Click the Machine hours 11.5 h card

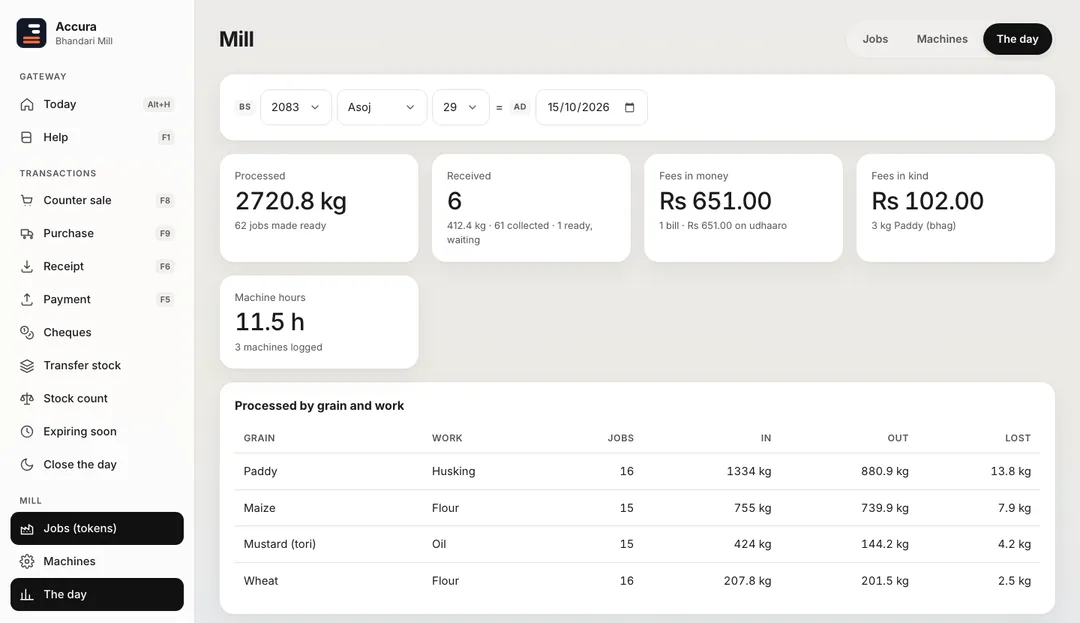coord(319,322)
